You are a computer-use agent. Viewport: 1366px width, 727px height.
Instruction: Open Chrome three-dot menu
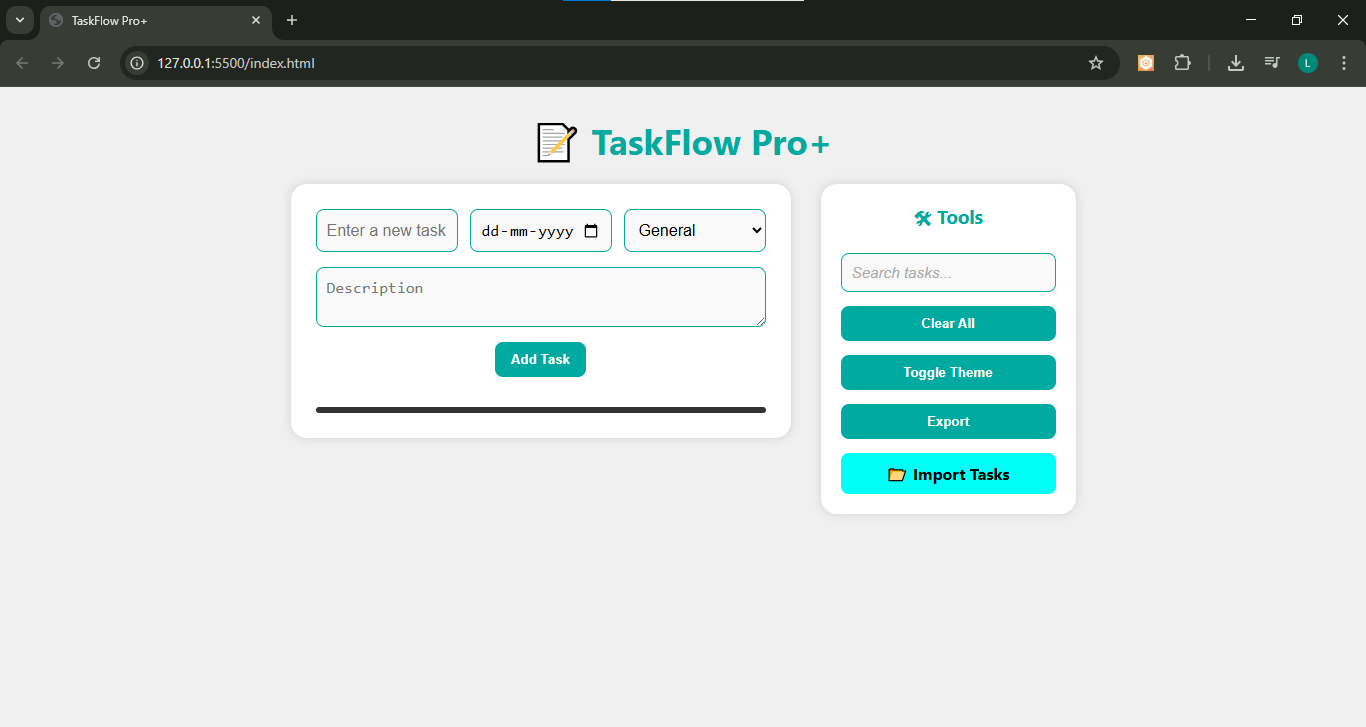(1343, 63)
